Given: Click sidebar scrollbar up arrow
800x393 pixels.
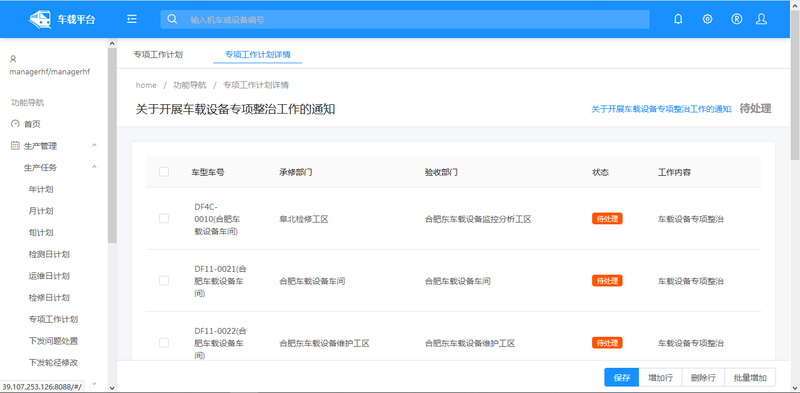Looking at the screenshot, I should tap(112, 44).
